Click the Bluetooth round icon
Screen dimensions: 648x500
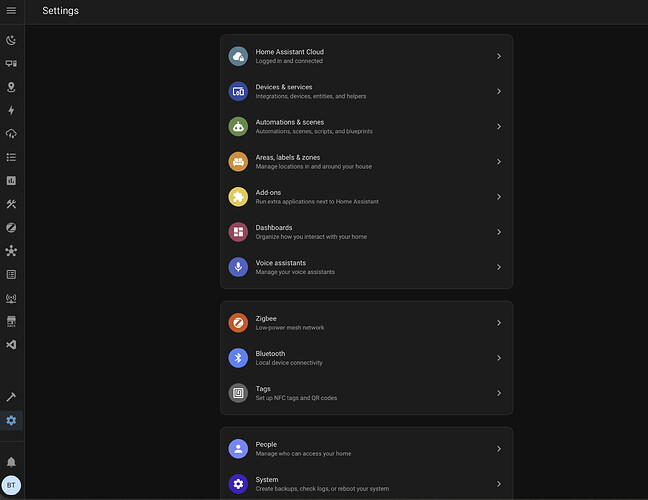(x=238, y=358)
